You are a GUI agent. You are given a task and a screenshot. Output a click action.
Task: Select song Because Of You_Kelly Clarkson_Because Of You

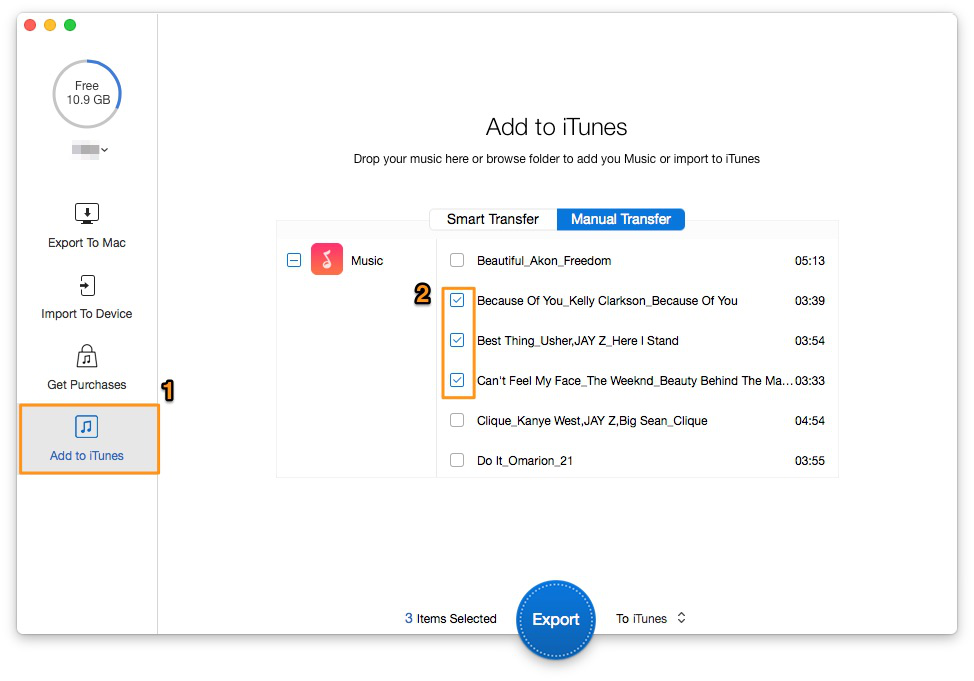607,301
